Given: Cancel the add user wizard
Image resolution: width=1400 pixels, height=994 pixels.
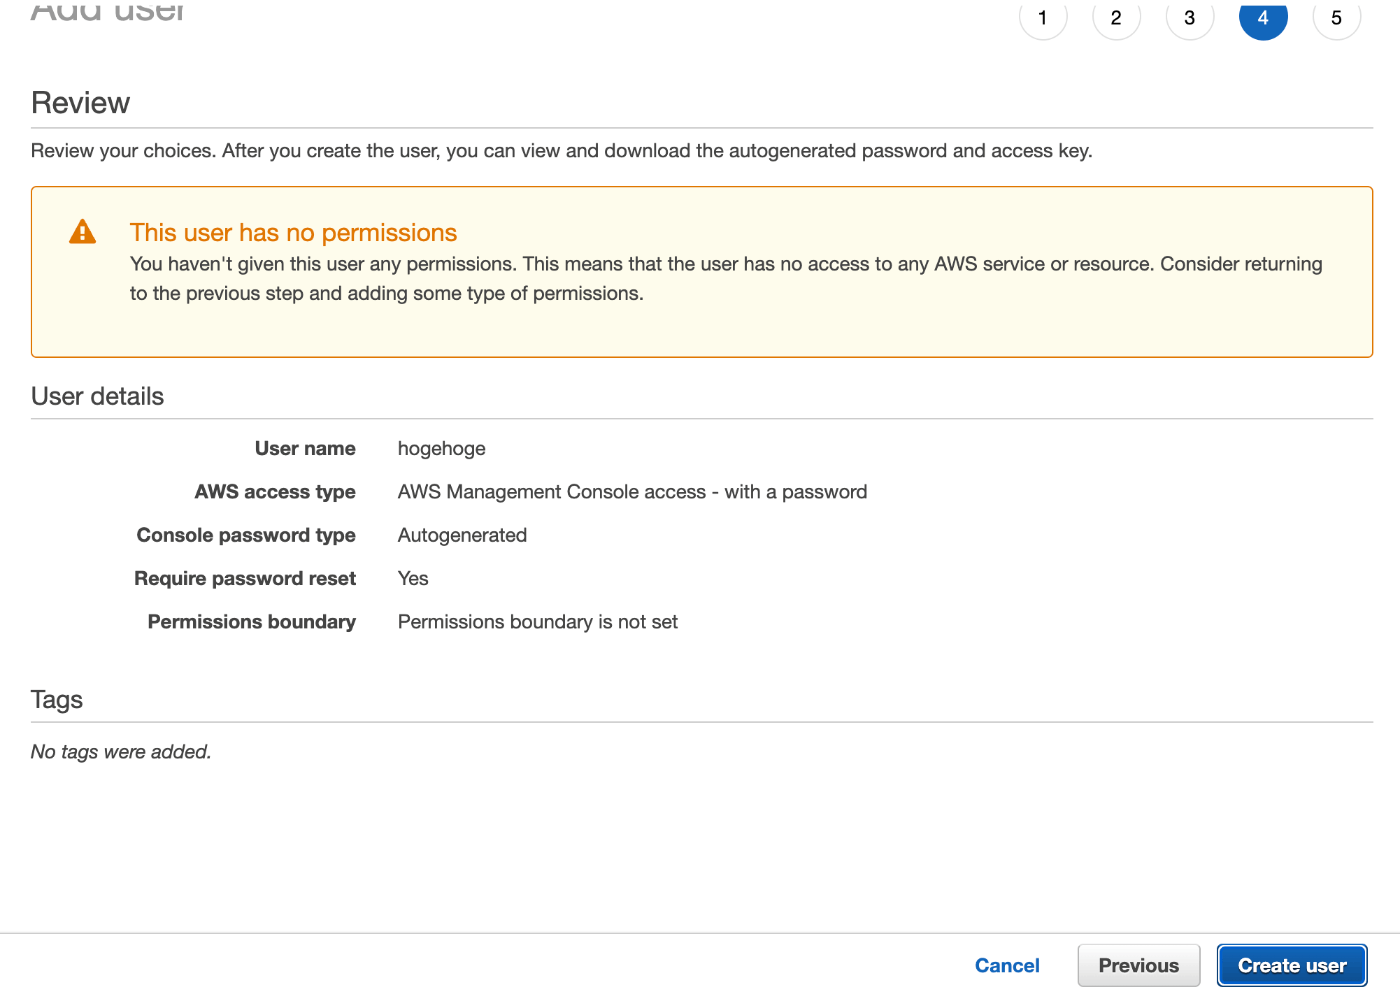Looking at the screenshot, I should pos(1007,965).
